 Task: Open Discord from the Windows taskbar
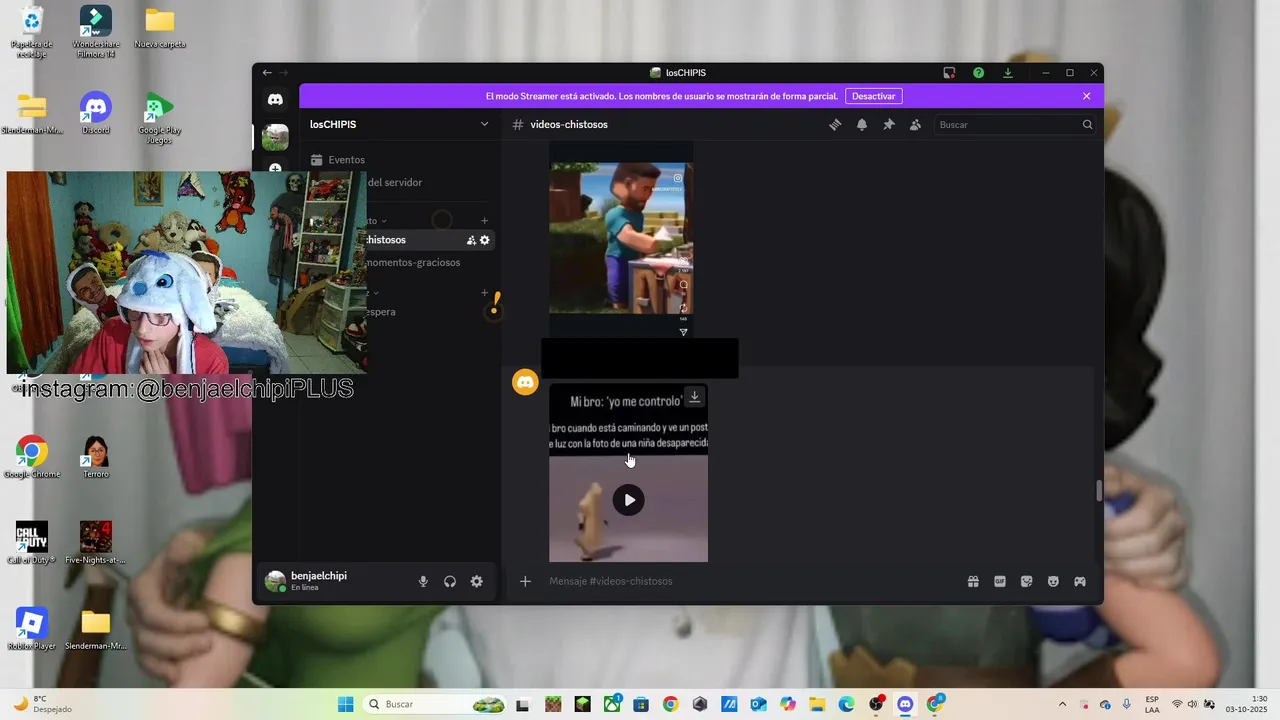(905, 704)
